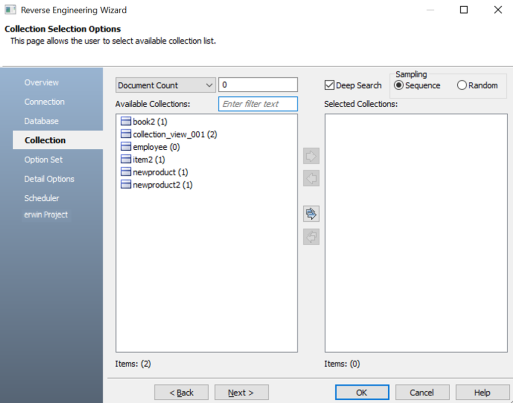This screenshot has height=403, width=513.
Task: Click the Enter filter text field
Action: (258, 104)
